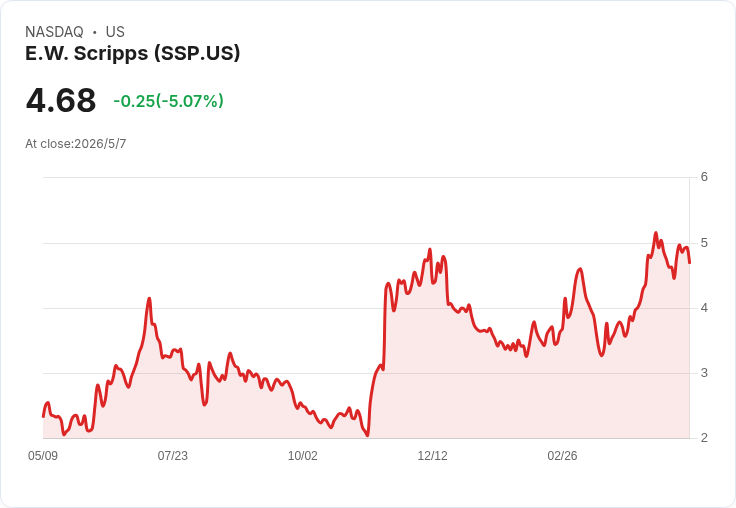Click the final endpoint of the price line
This screenshot has width=736, height=508.
click(x=689, y=263)
